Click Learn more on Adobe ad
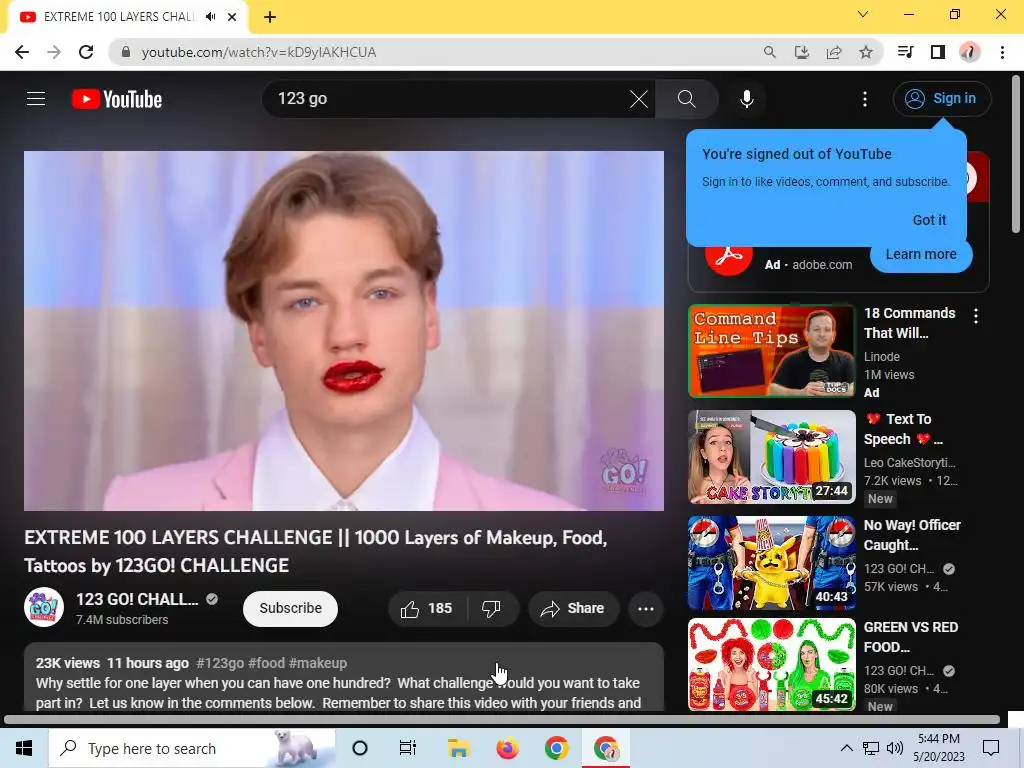This screenshot has width=1024, height=768. (921, 254)
